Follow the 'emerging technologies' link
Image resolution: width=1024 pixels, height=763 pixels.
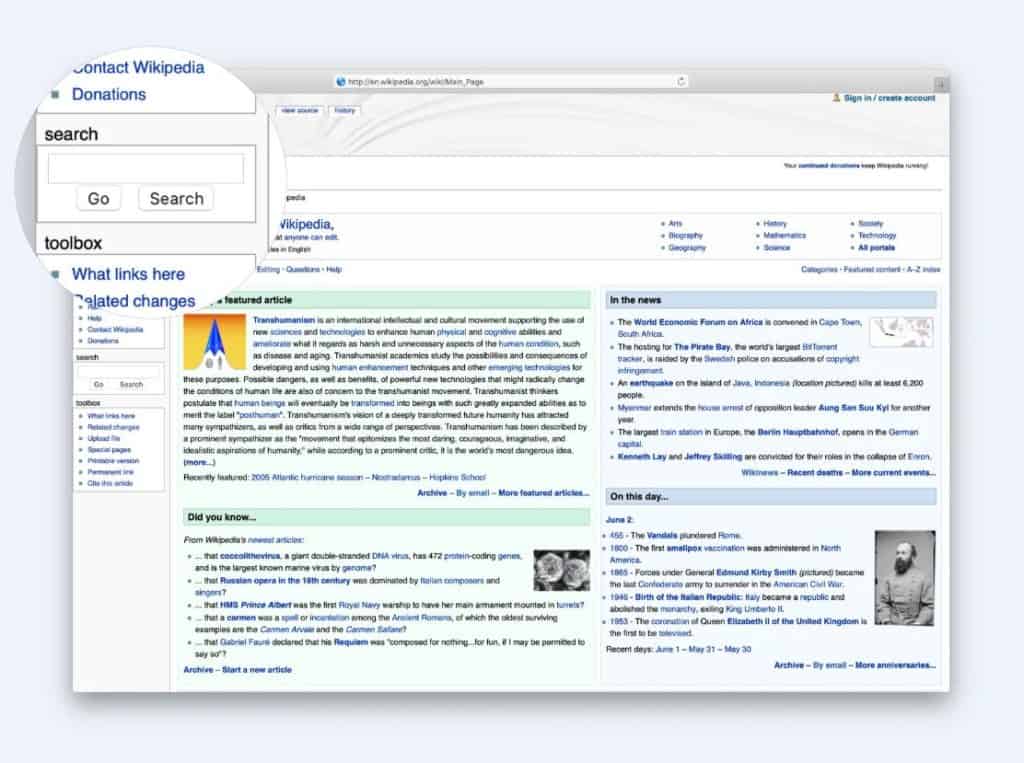coord(529,367)
